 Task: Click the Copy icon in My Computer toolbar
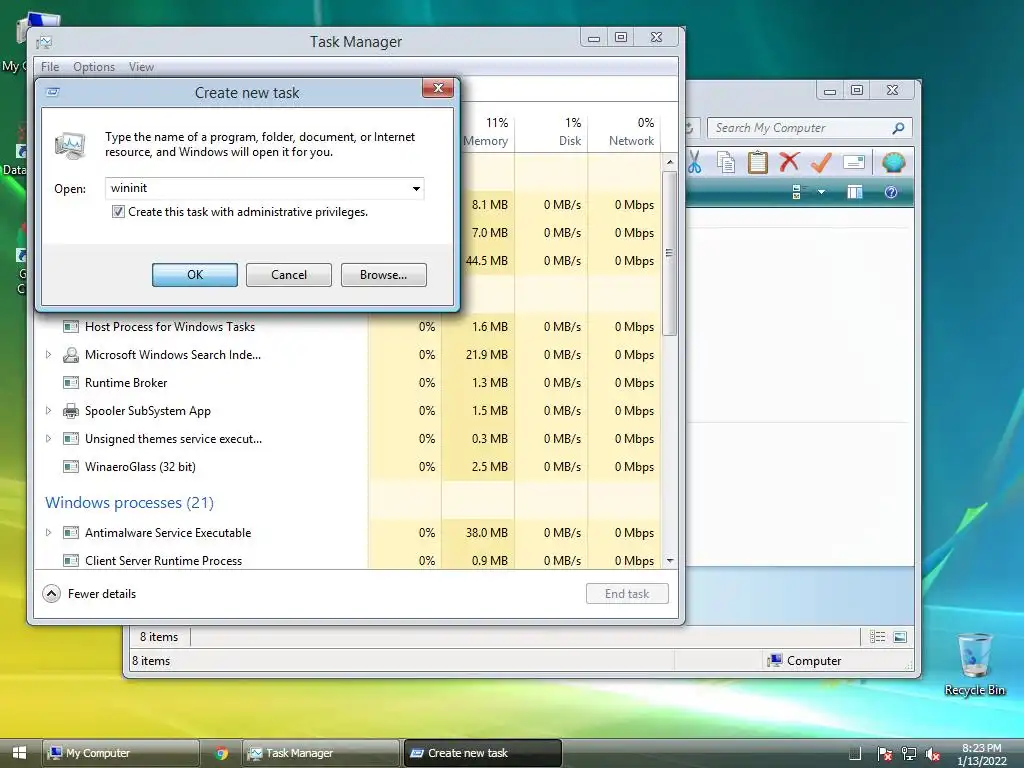point(726,163)
